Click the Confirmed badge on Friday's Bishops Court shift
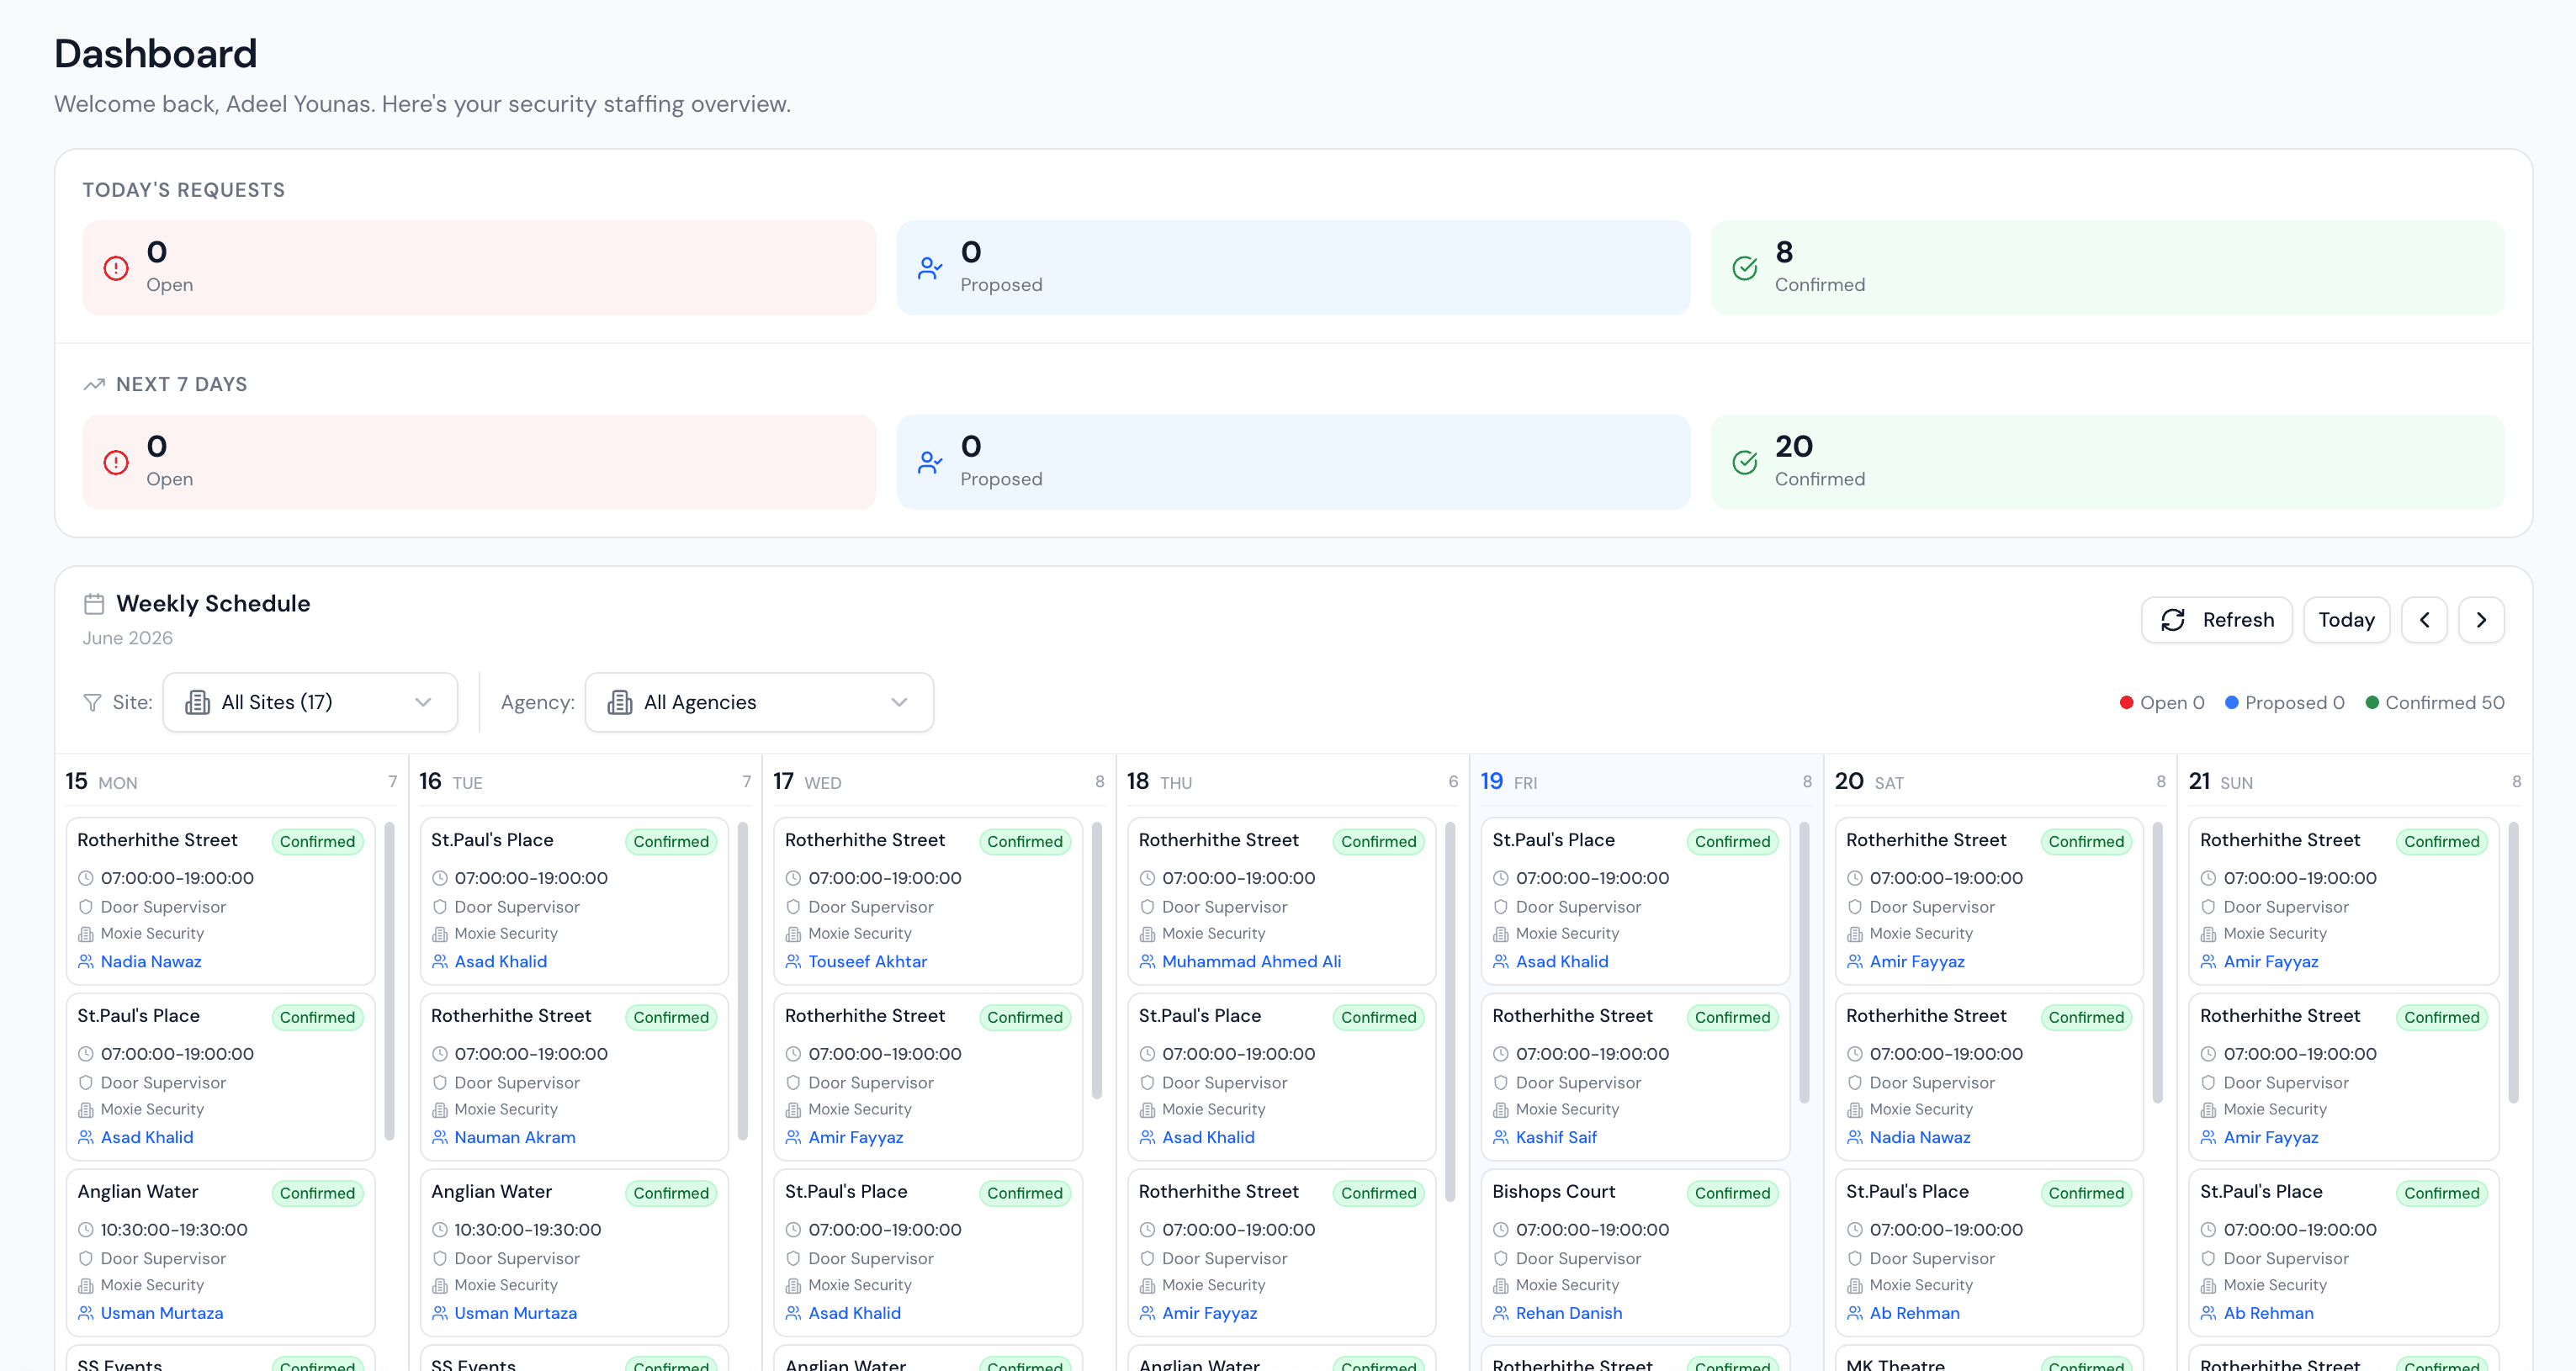Image resolution: width=2576 pixels, height=1371 pixels. 1732,1193
